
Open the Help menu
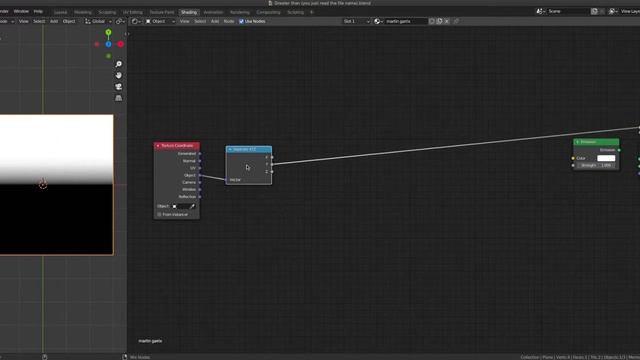pyautogui.click(x=38, y=11)
